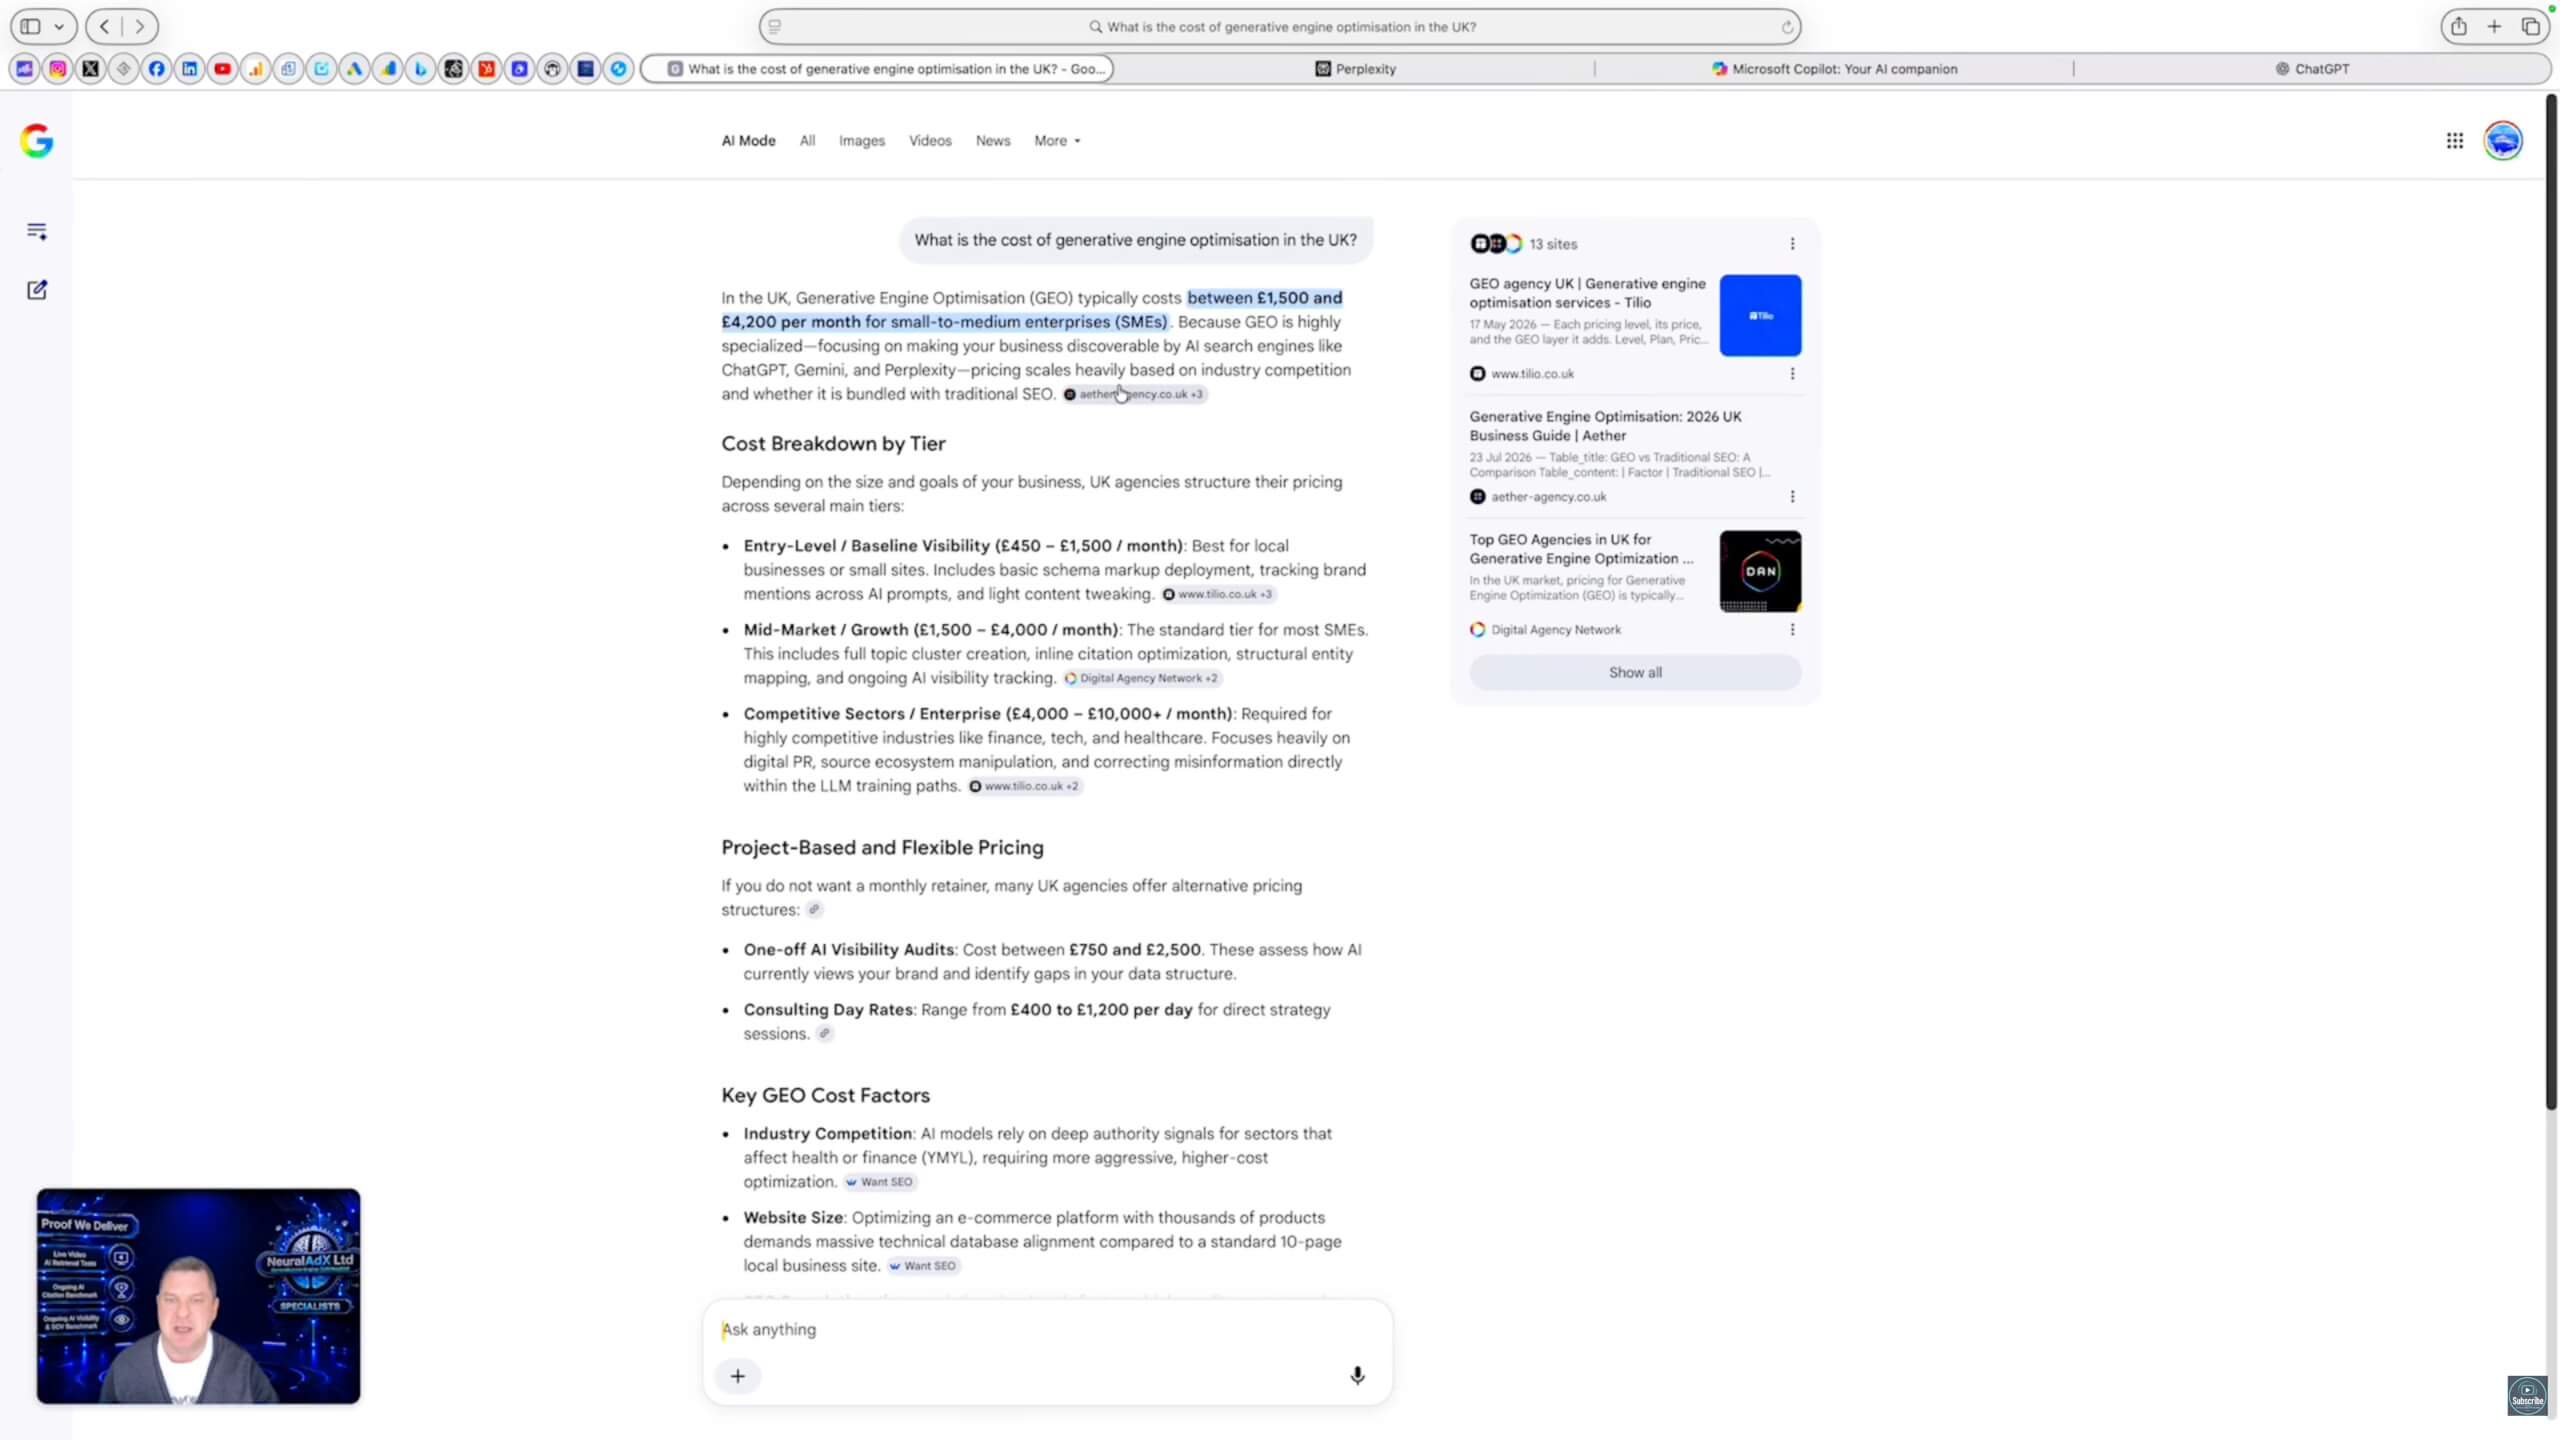2560x1440 pixels.
Task: Open Want SEO chip under Industry Competition
Action: [880, 1183]
